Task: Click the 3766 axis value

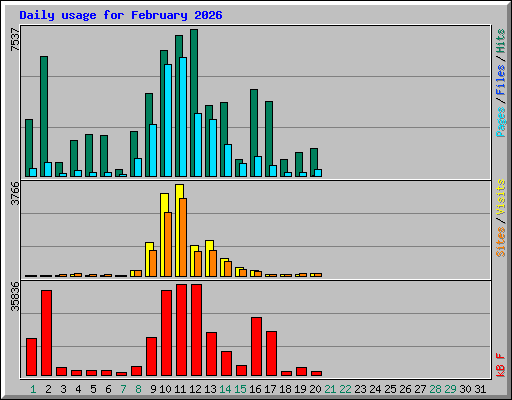Action: [15, 194]
